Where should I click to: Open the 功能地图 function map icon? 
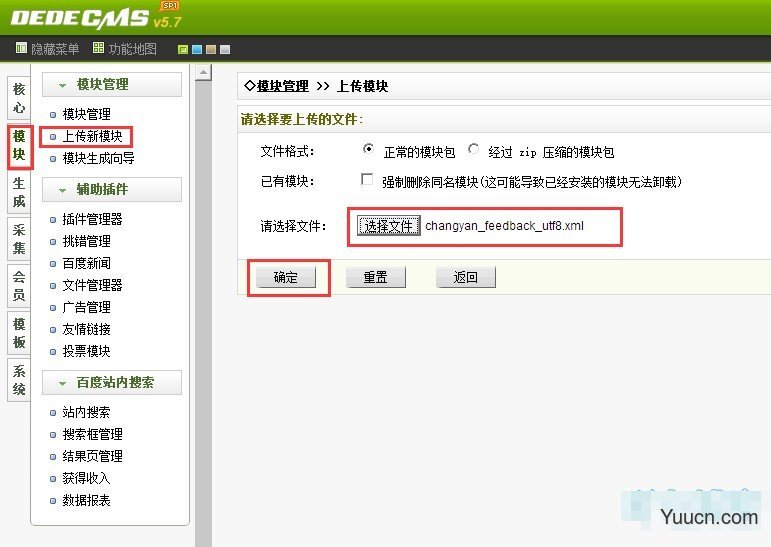(x=98, y=48)
